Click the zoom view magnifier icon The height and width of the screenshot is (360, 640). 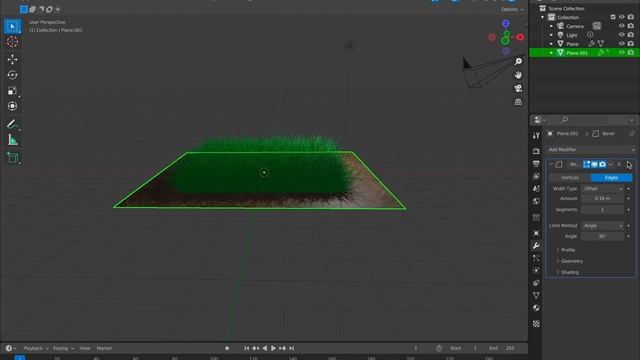(x=518, y=62)
